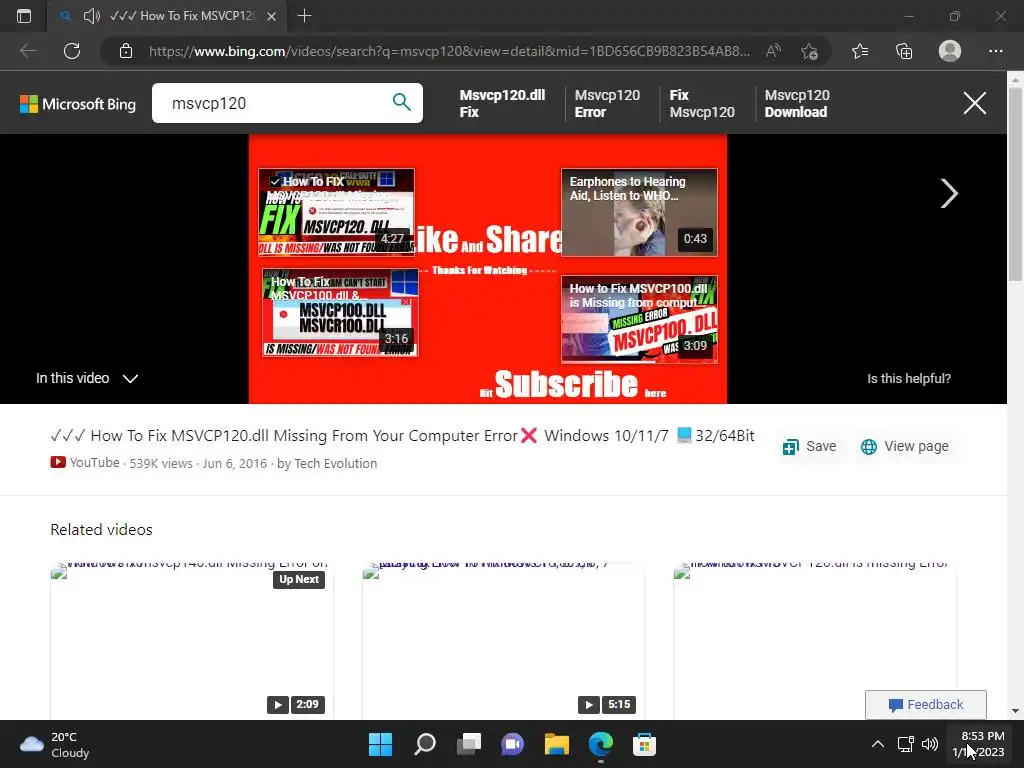Add this page to favorites
The image size is (1024, 768).
pos(810,51)
